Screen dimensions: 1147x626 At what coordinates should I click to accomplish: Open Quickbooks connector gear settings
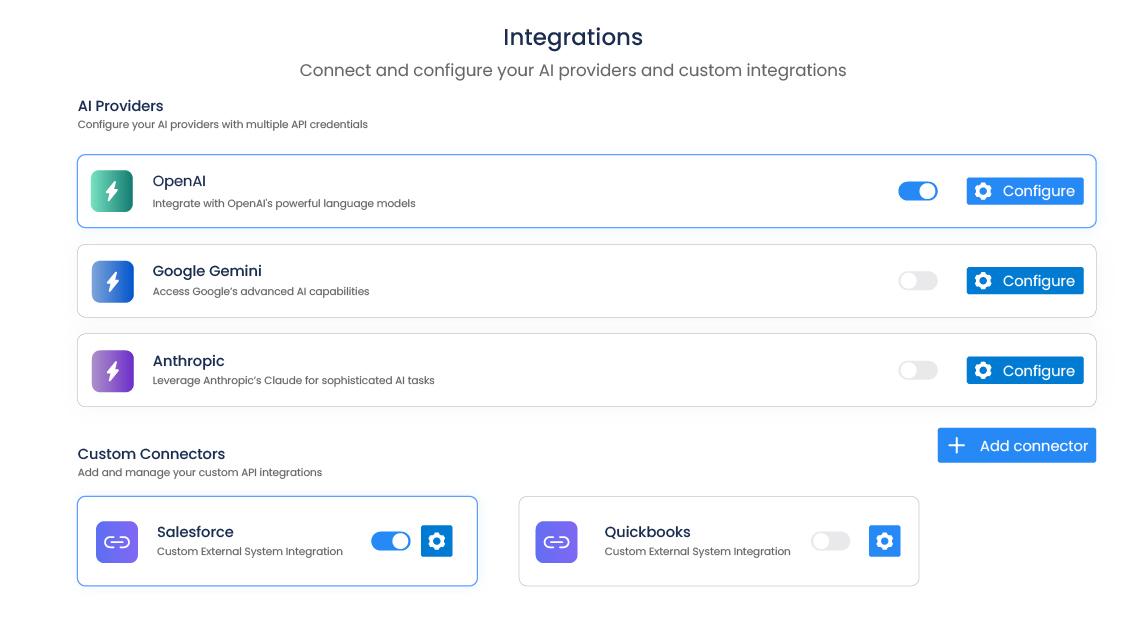click(x=884, y=541)
